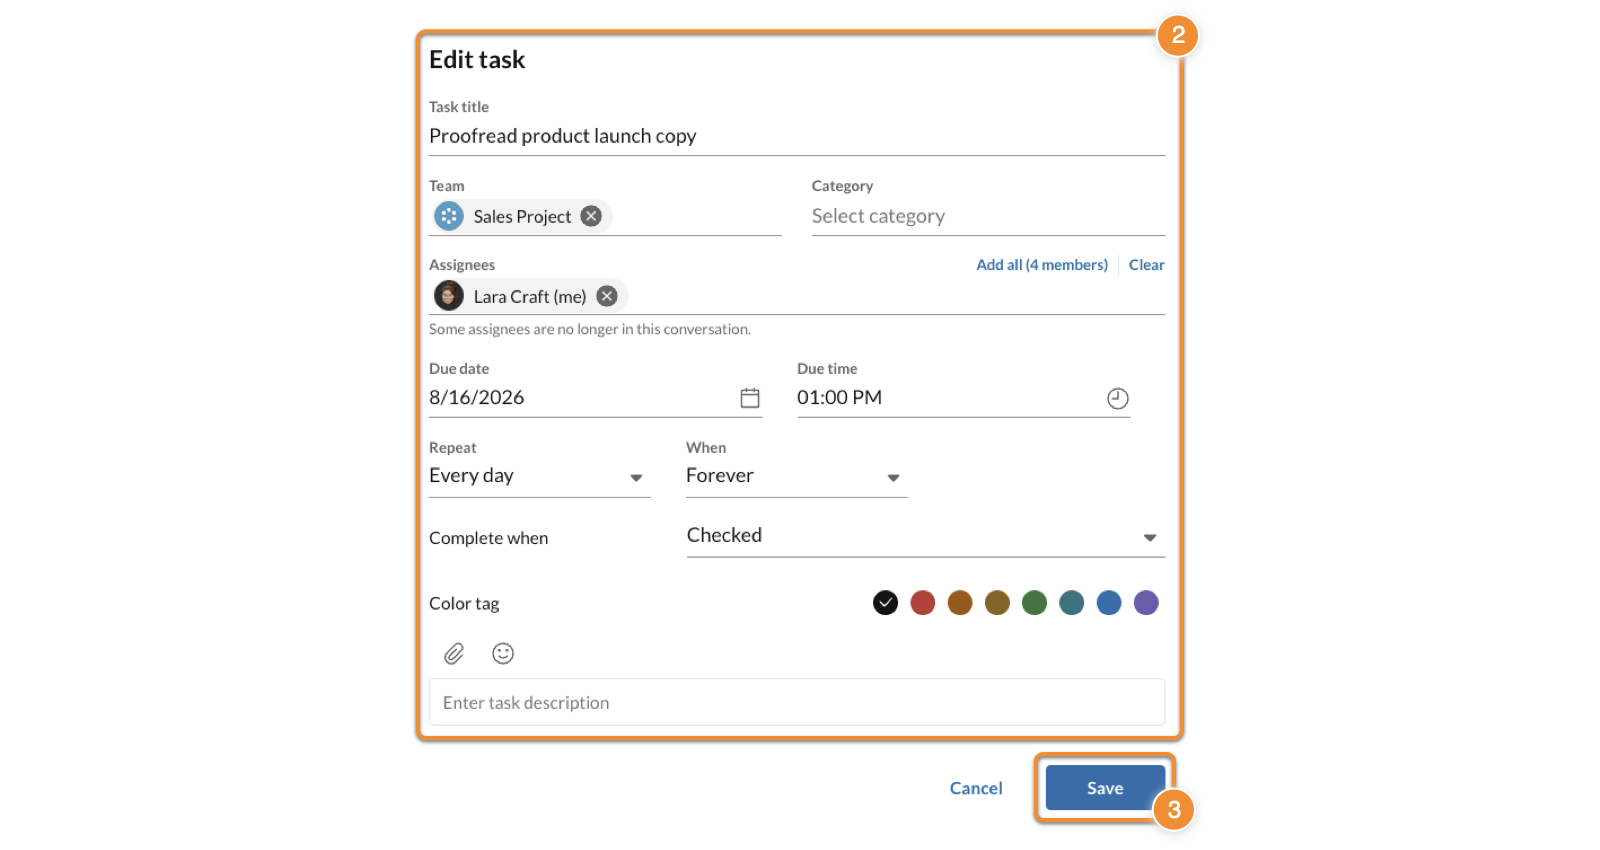
Task: Open the Complete when Checked dropdown
Action: pyautogui.click(x=1149, y=538)
